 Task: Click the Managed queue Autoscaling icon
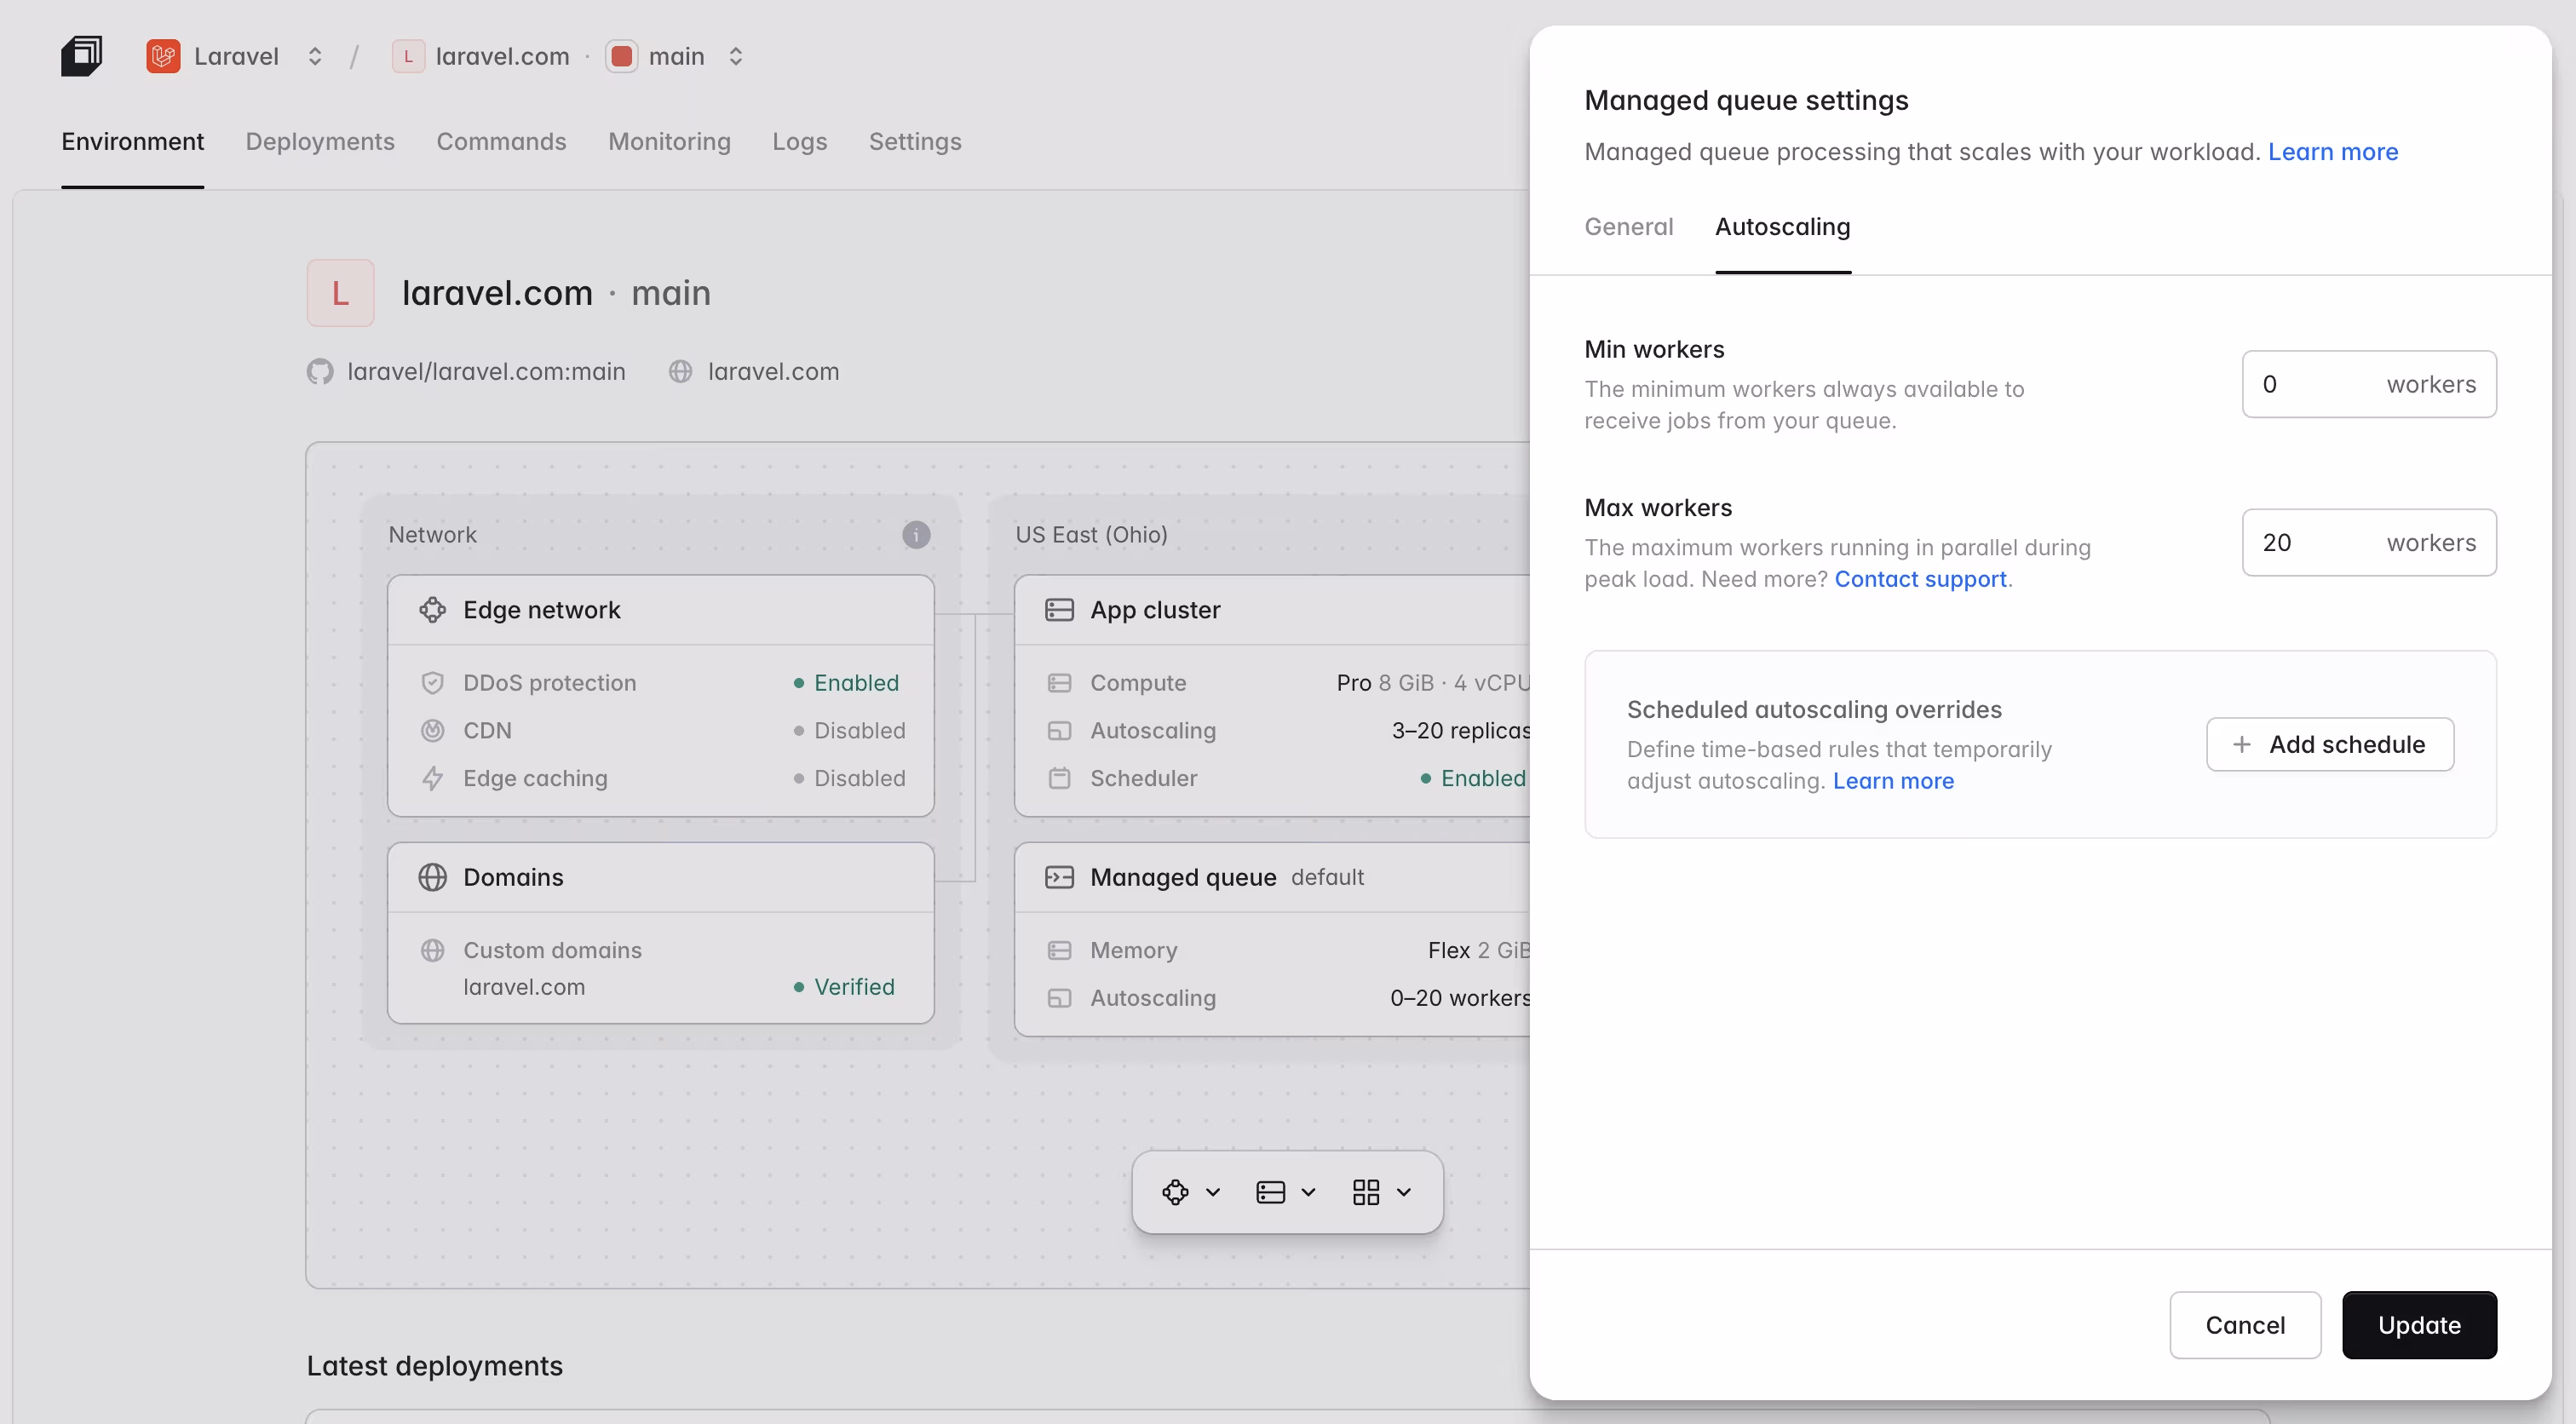pyautogui.click(x=1059, y=998)
